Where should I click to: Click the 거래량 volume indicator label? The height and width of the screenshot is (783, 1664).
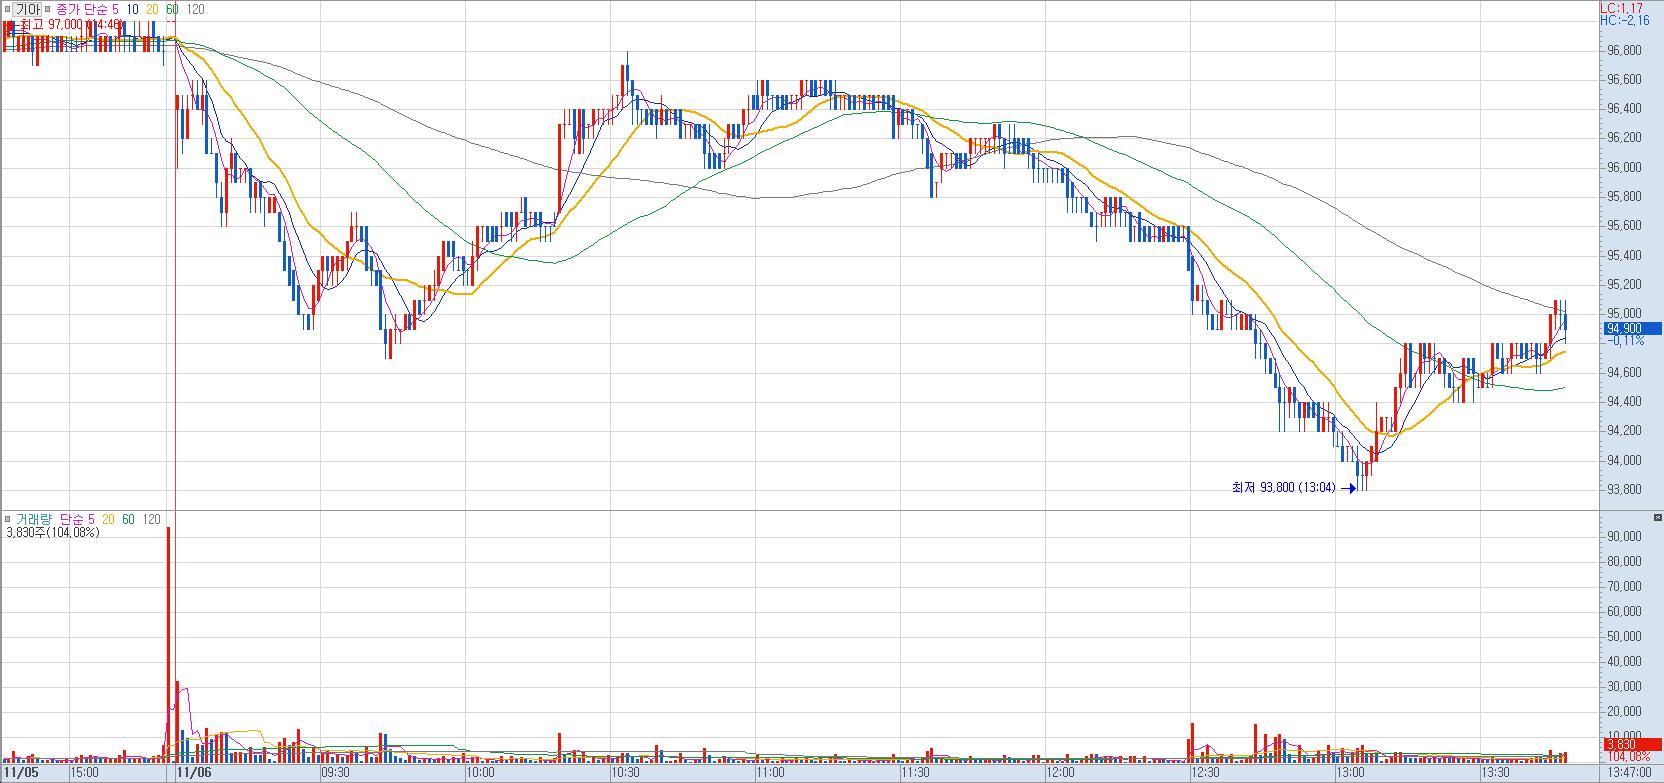point(35,519)
